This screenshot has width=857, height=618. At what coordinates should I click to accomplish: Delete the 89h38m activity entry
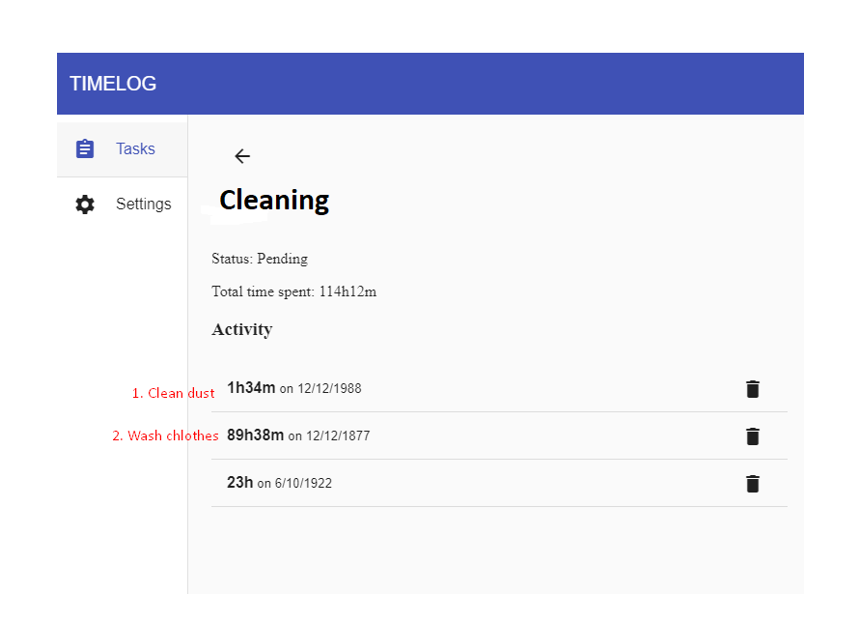753,436
